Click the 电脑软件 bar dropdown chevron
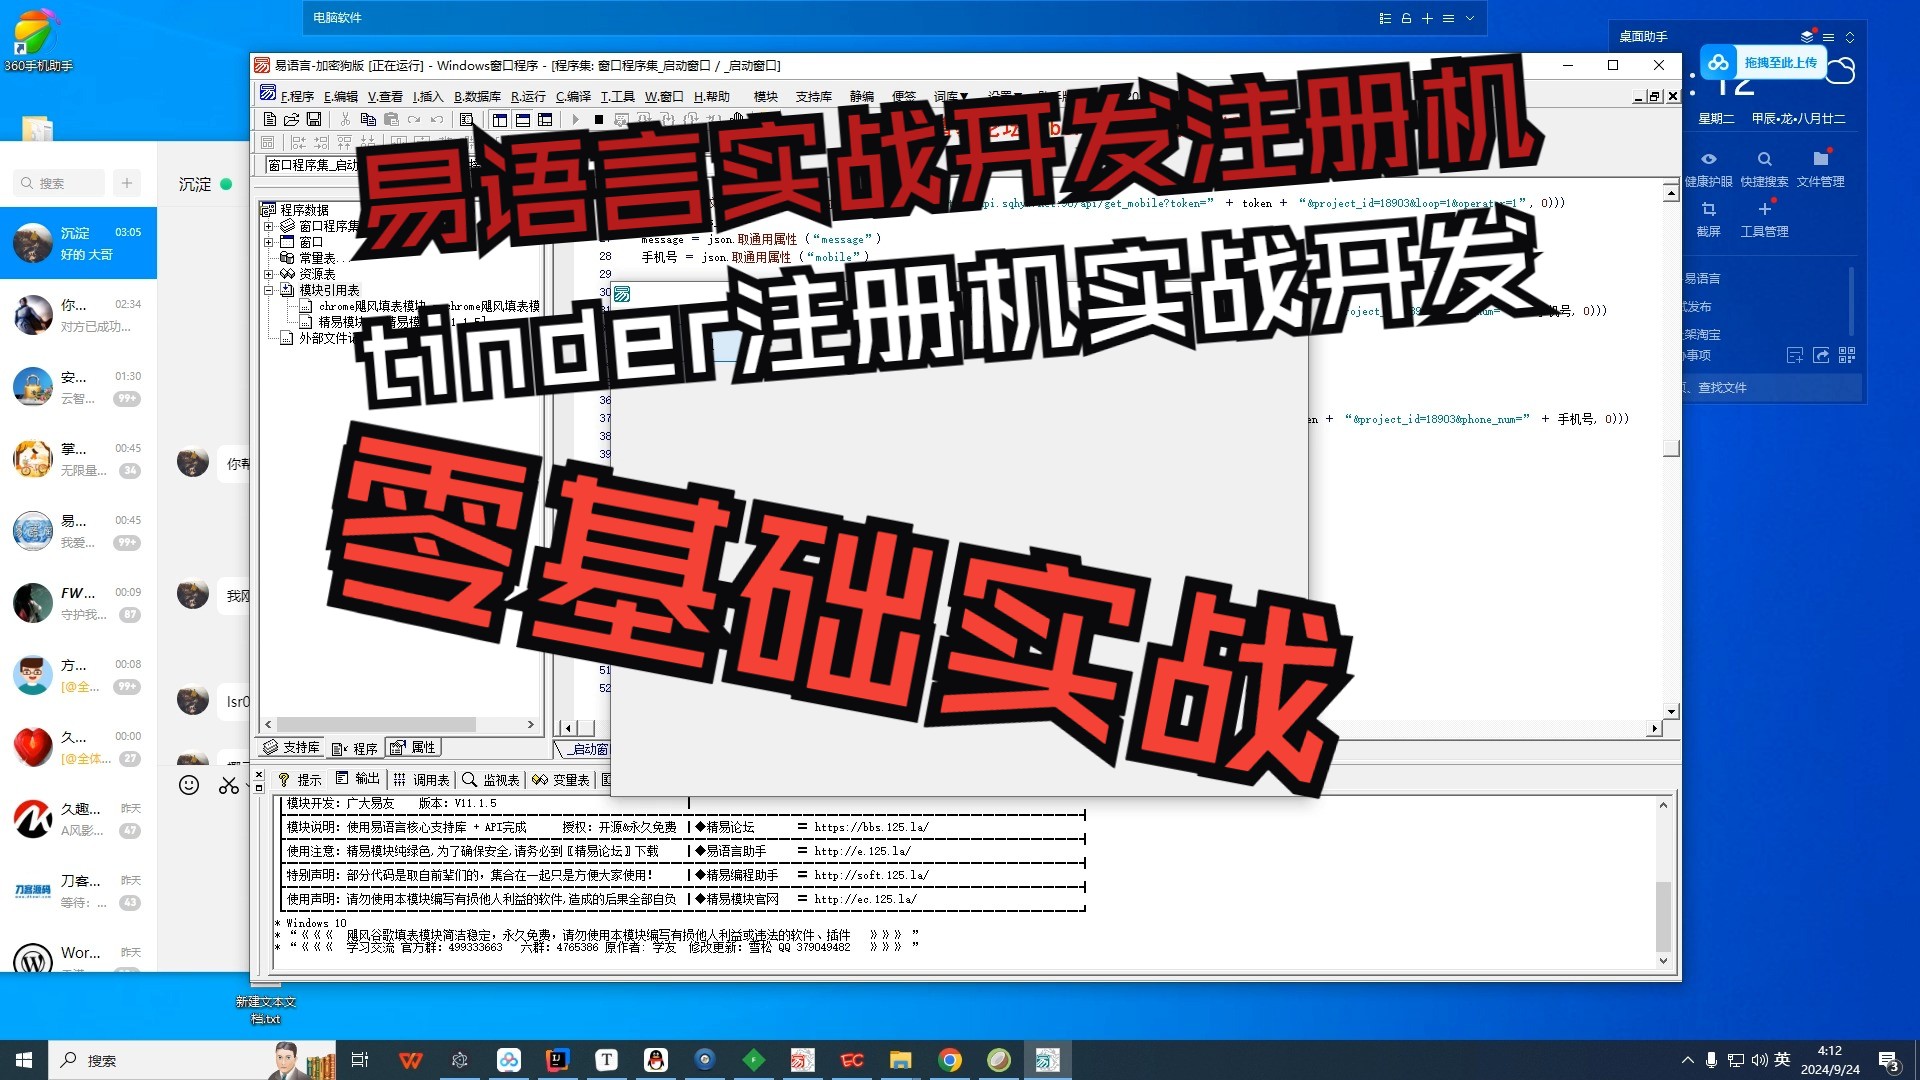 (x=1470, y=18)
